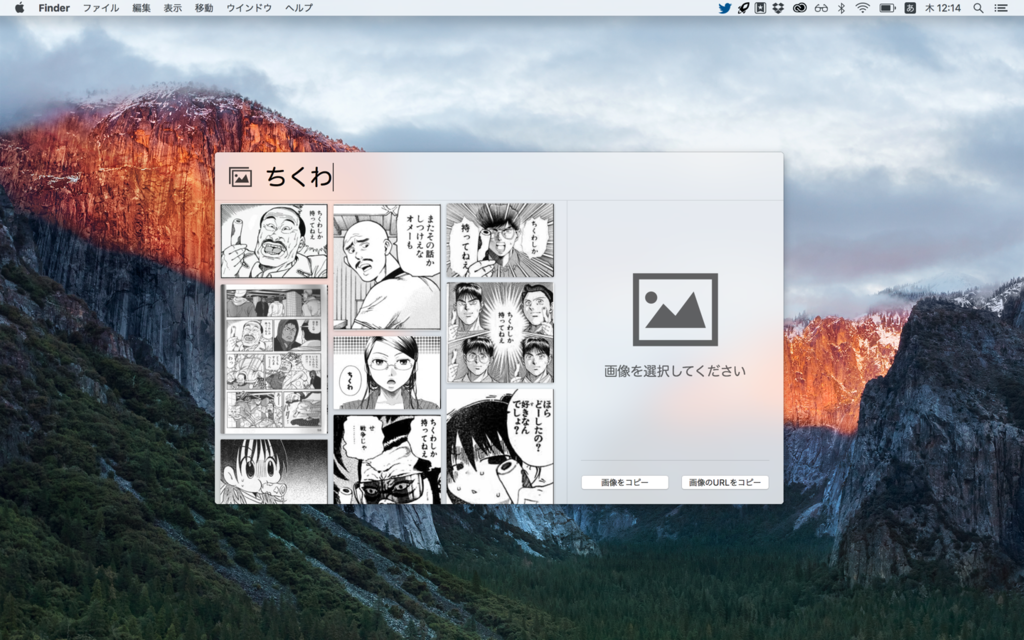Image resolution: width=1024 pixels, height=640 pixels.
Task: Open the ファイル menu
Action: (101, 8)
